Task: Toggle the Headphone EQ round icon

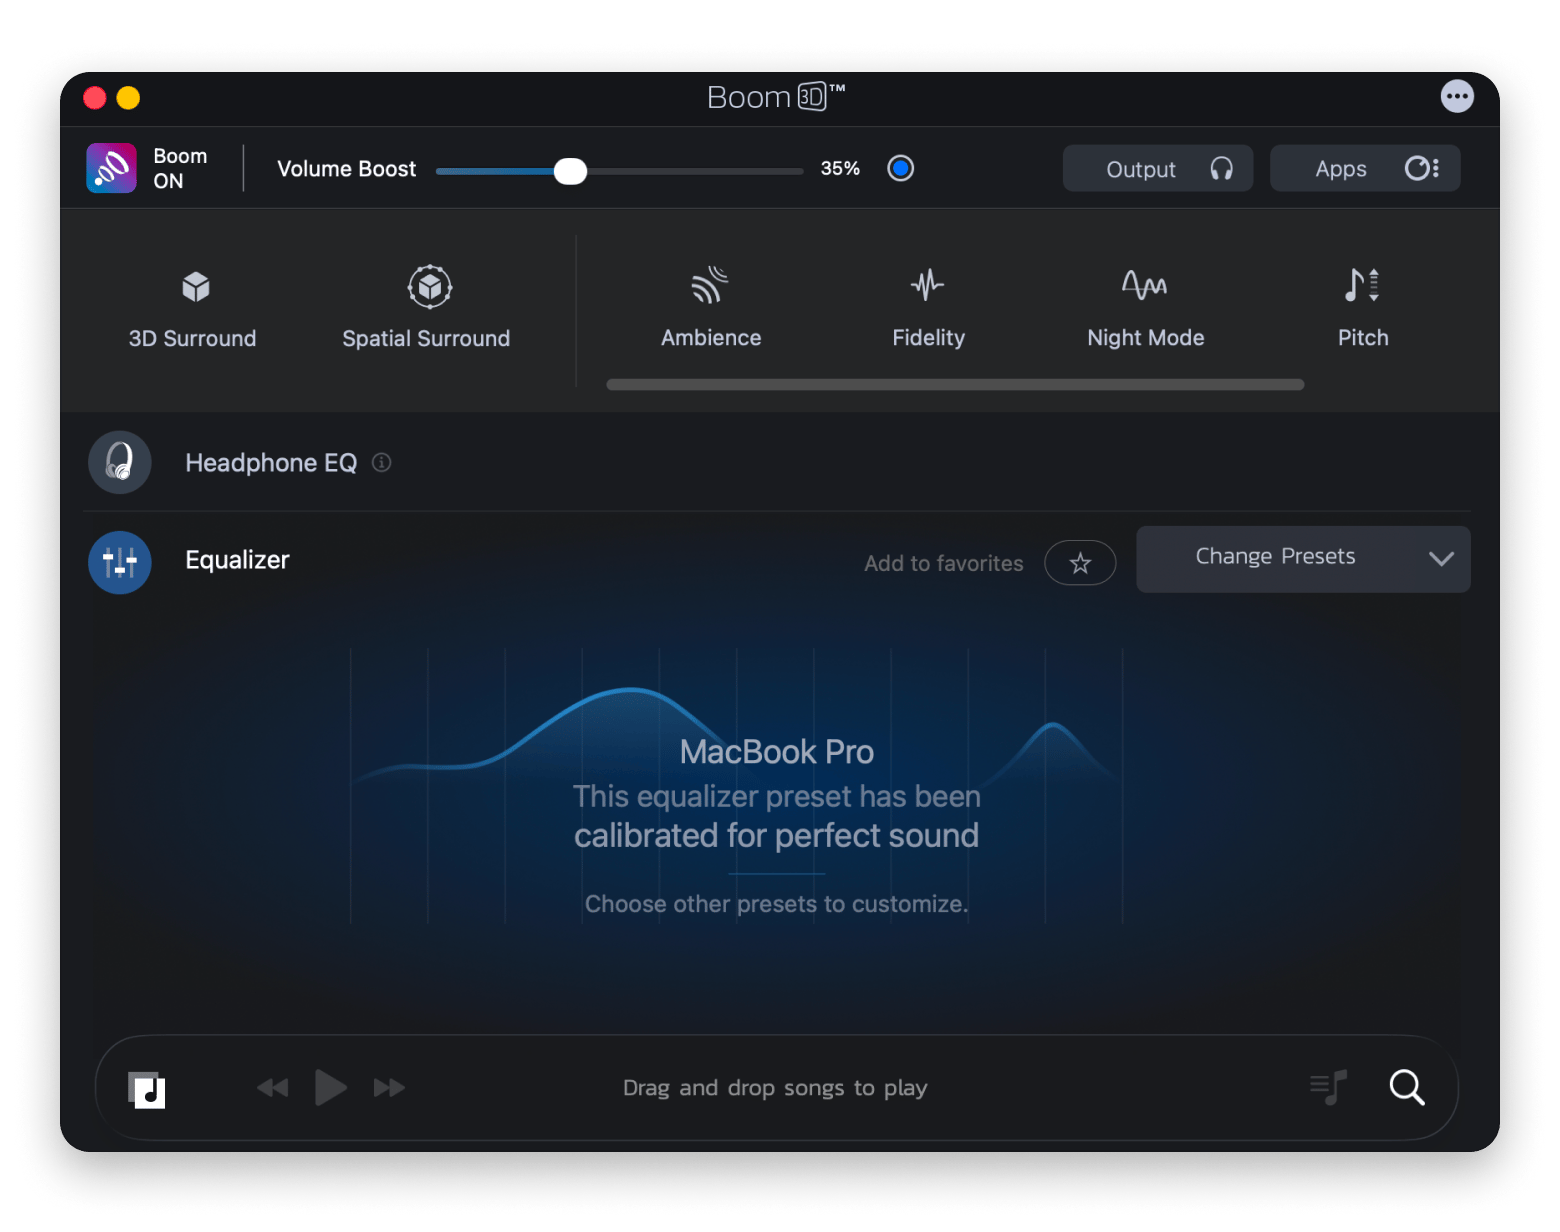Action: coord(120,462)
